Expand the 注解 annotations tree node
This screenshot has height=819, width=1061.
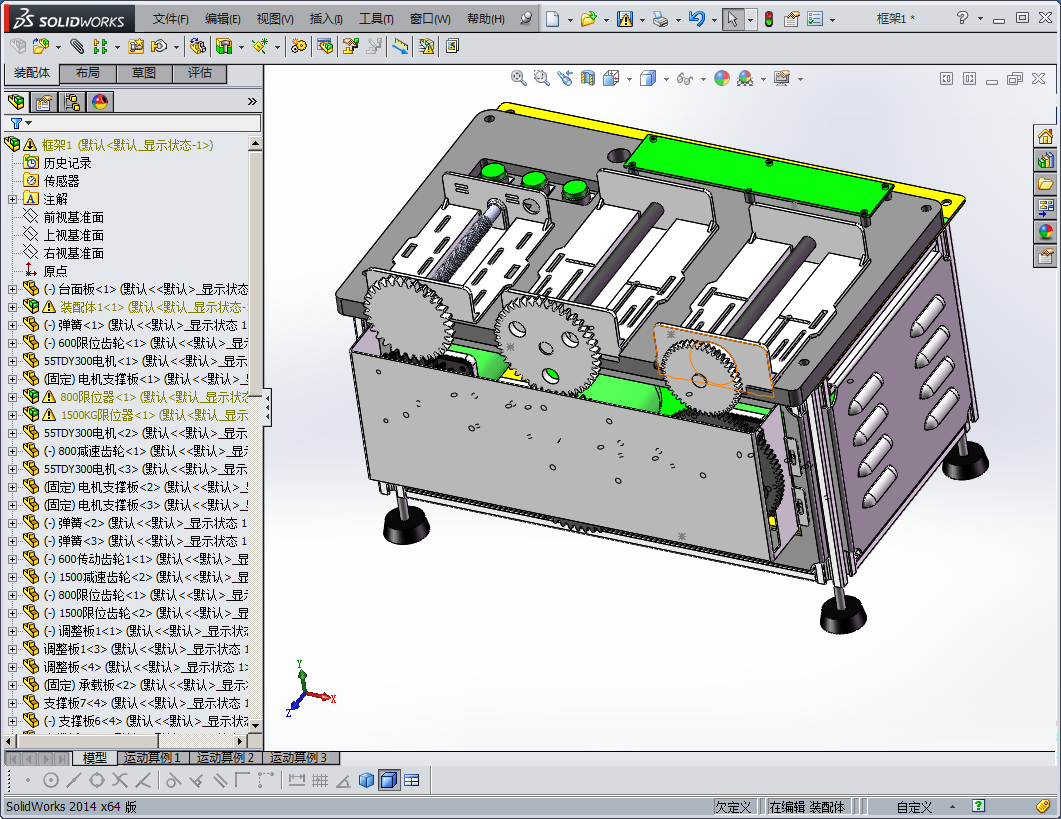[12, 199]
